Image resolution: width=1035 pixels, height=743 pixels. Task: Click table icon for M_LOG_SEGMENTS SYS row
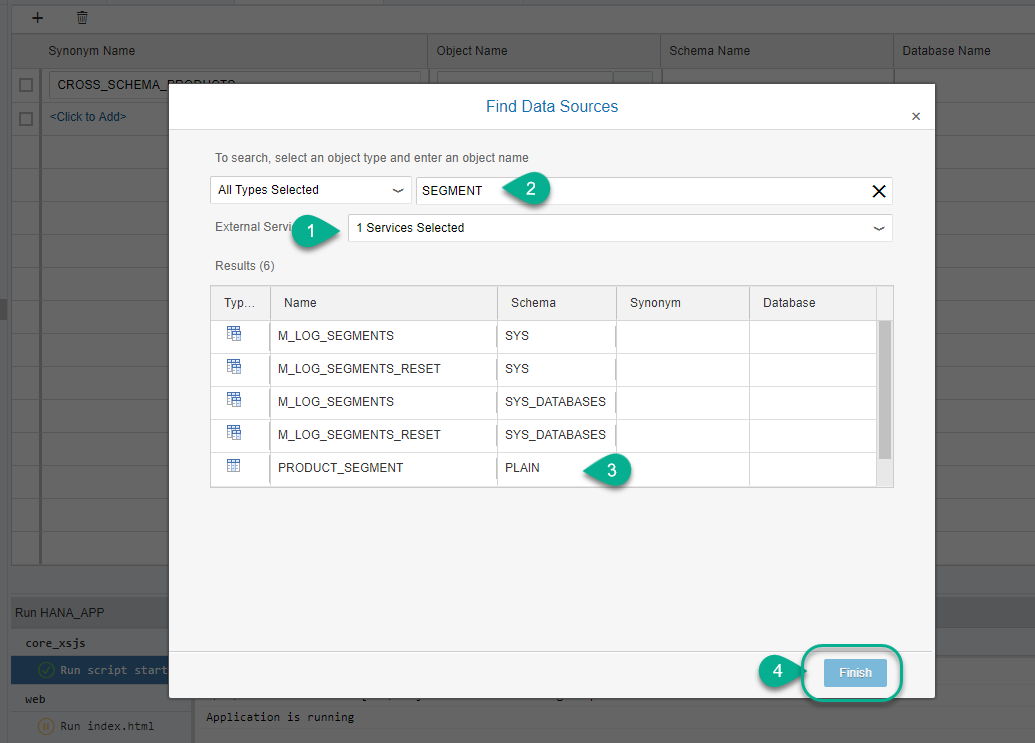coord(234,333)
